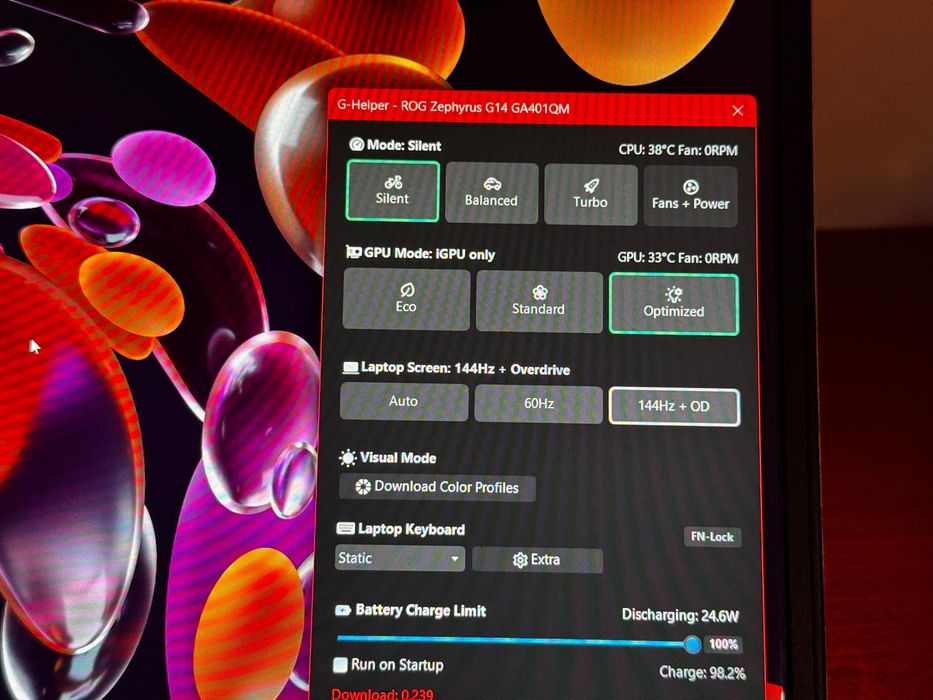The height and width of the screenshot is (700, 933).
Task: Click the GPU Mode: iGPU only label
Action: [x=429, y=254]
